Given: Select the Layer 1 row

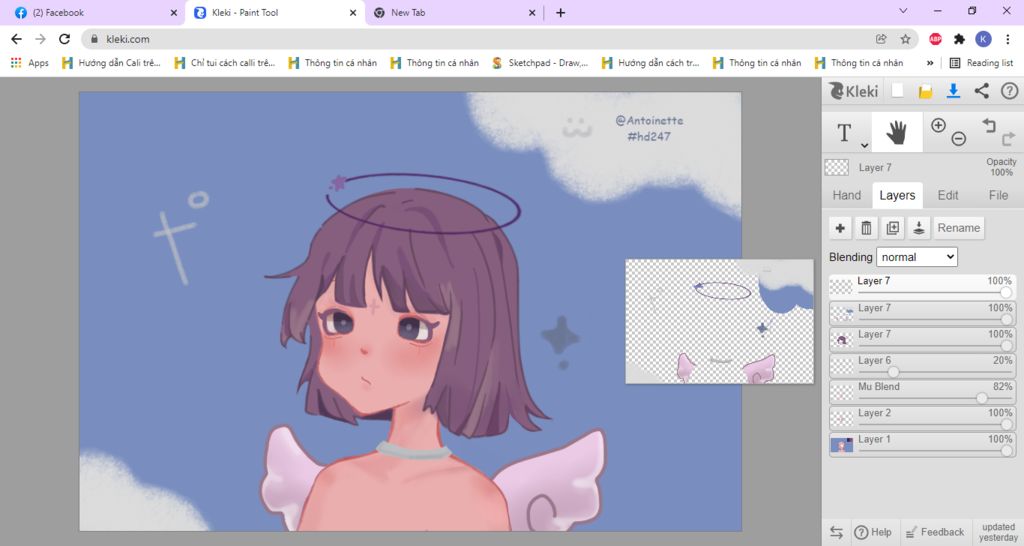Looking at the screenshot, I should pyautogui.click(x=923, y=444).
